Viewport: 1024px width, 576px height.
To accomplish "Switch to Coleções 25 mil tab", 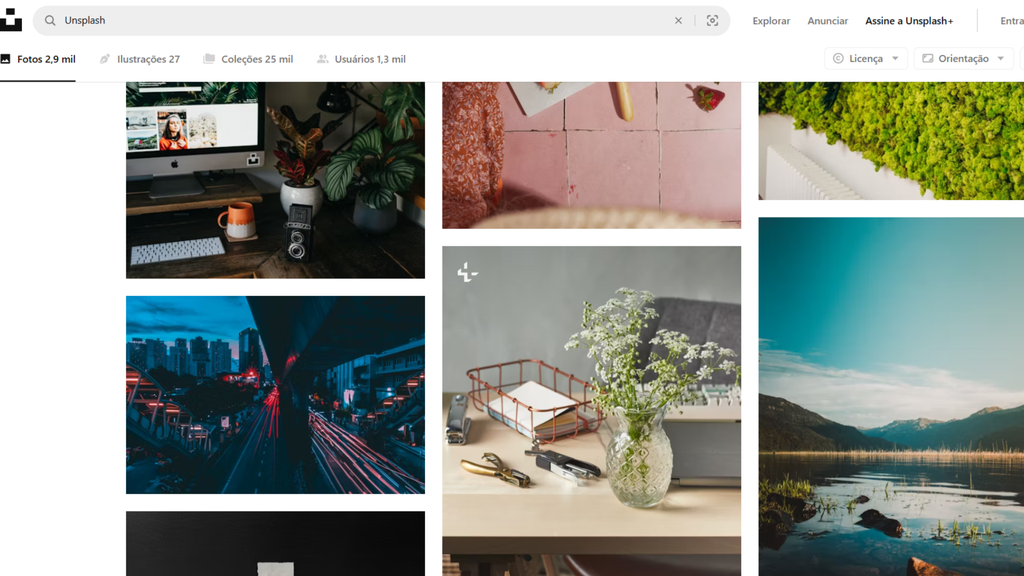I will pyautogui.click(x=248, y=59).
